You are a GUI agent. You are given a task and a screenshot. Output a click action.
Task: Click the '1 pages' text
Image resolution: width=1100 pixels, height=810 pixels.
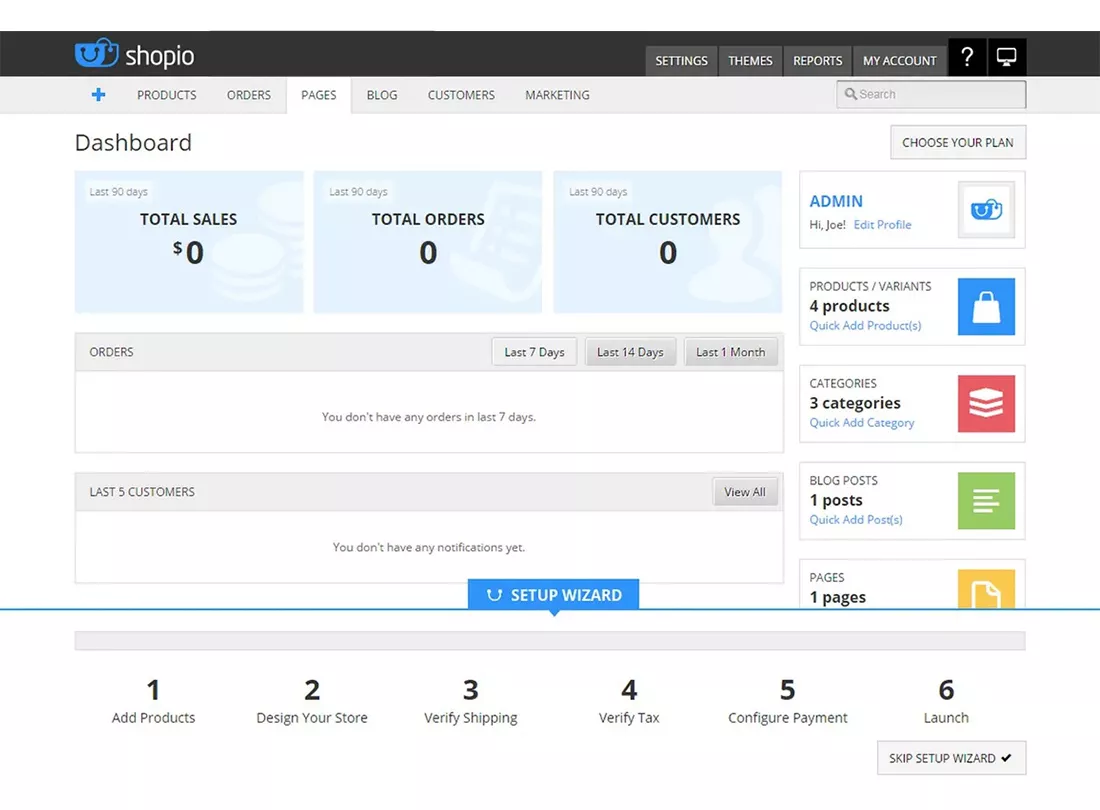point(837,598)
